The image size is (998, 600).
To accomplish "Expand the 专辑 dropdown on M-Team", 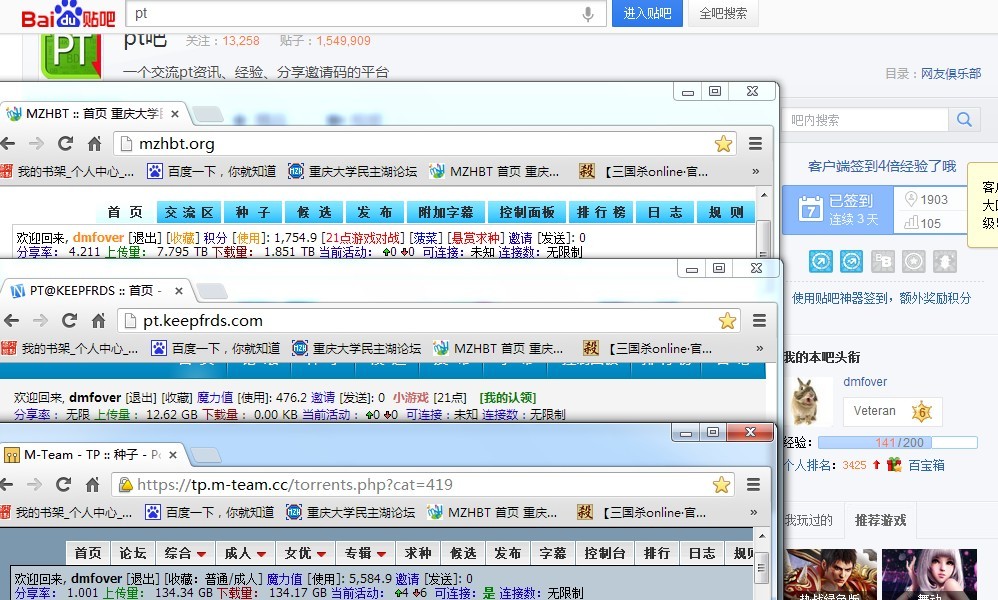I will click(x=365, y=554).
